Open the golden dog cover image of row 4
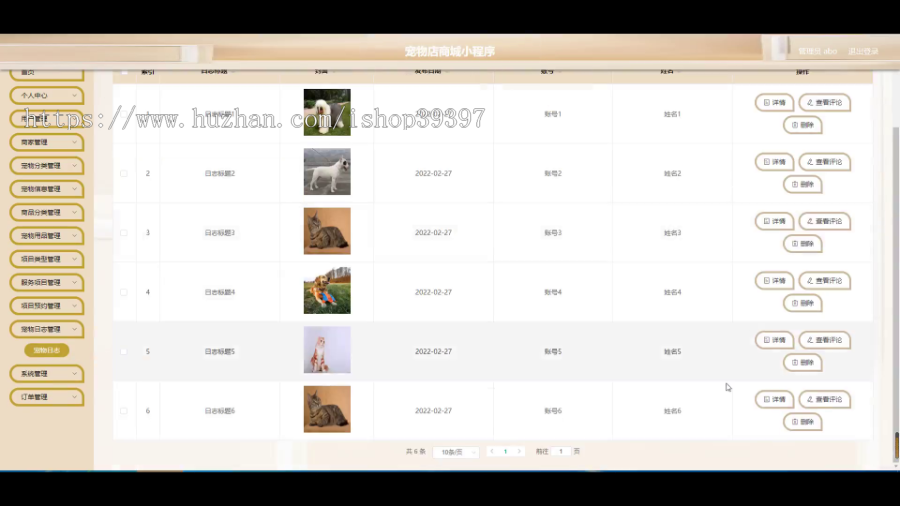This screenshot has width=900, height=506. (327, 290)
